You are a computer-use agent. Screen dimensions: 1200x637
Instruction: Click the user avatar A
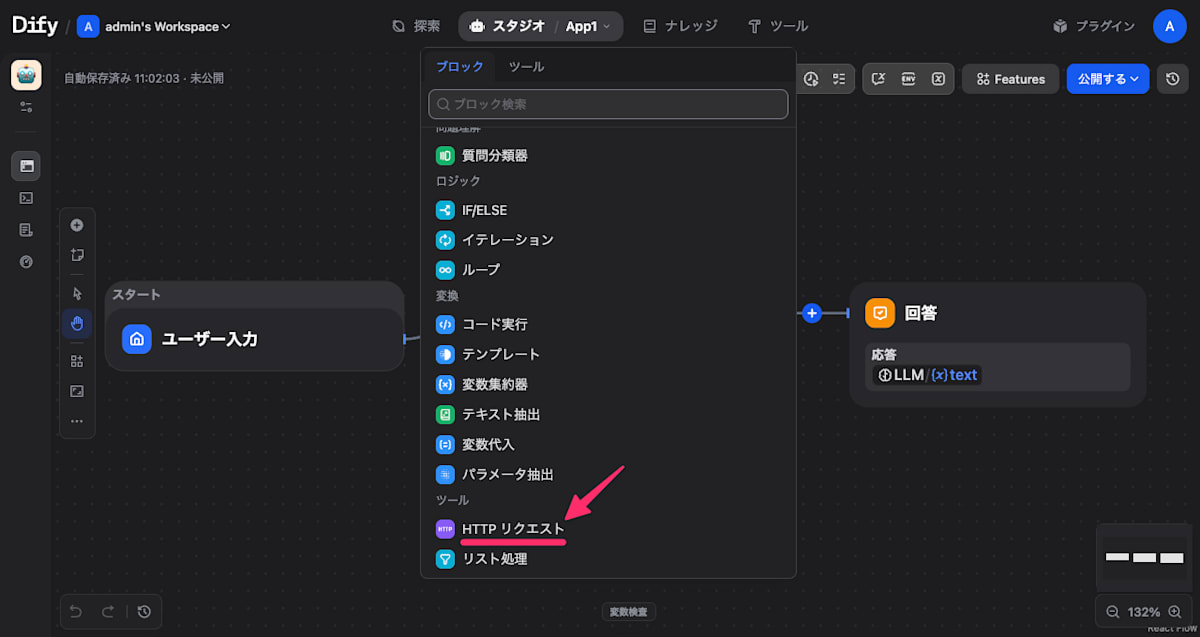(x=1169, y=26)
